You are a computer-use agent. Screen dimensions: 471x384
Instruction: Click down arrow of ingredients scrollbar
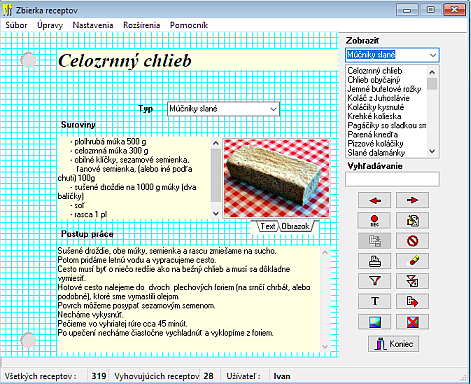[216, 213]
